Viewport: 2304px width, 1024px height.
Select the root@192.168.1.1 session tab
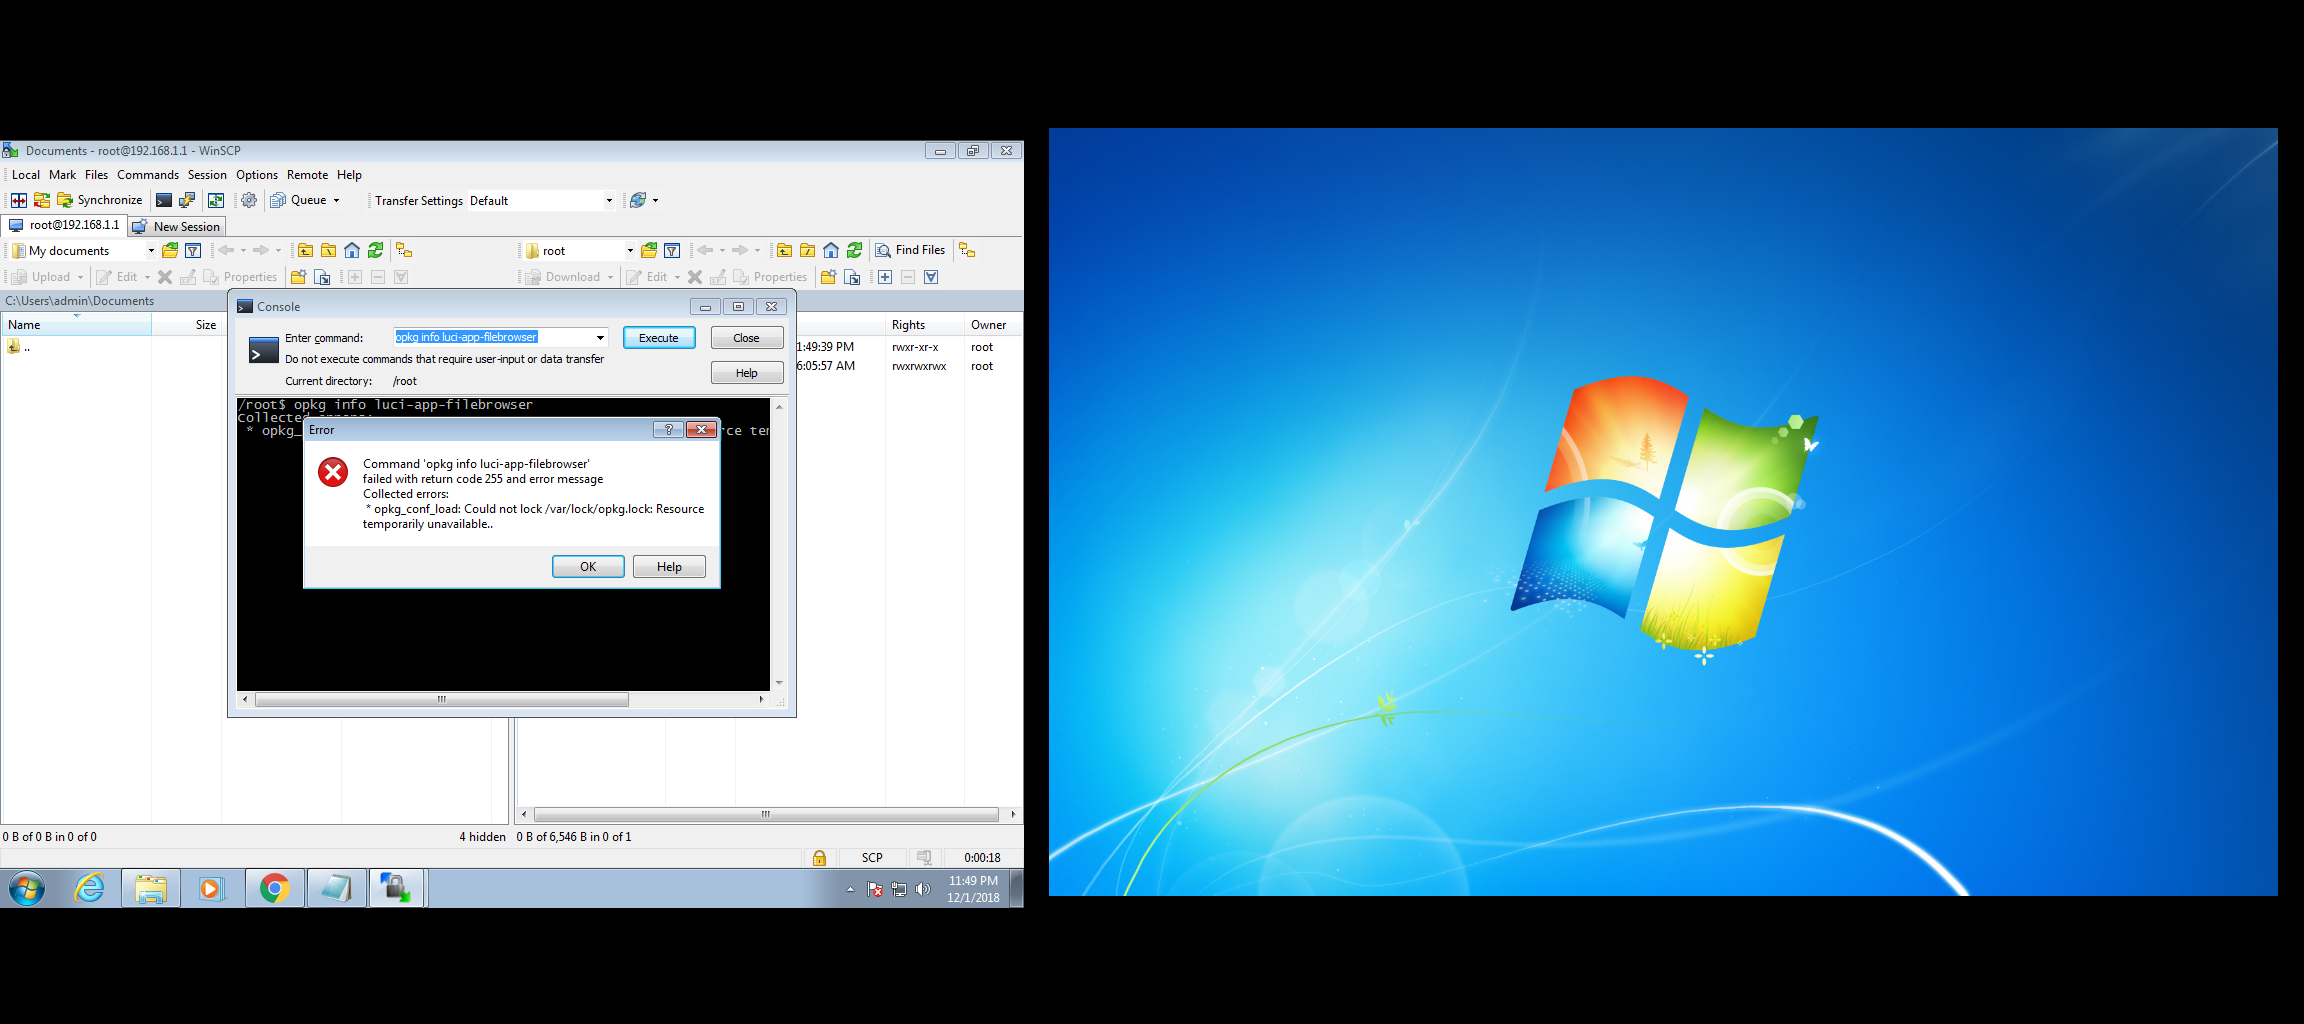(64, 225)
